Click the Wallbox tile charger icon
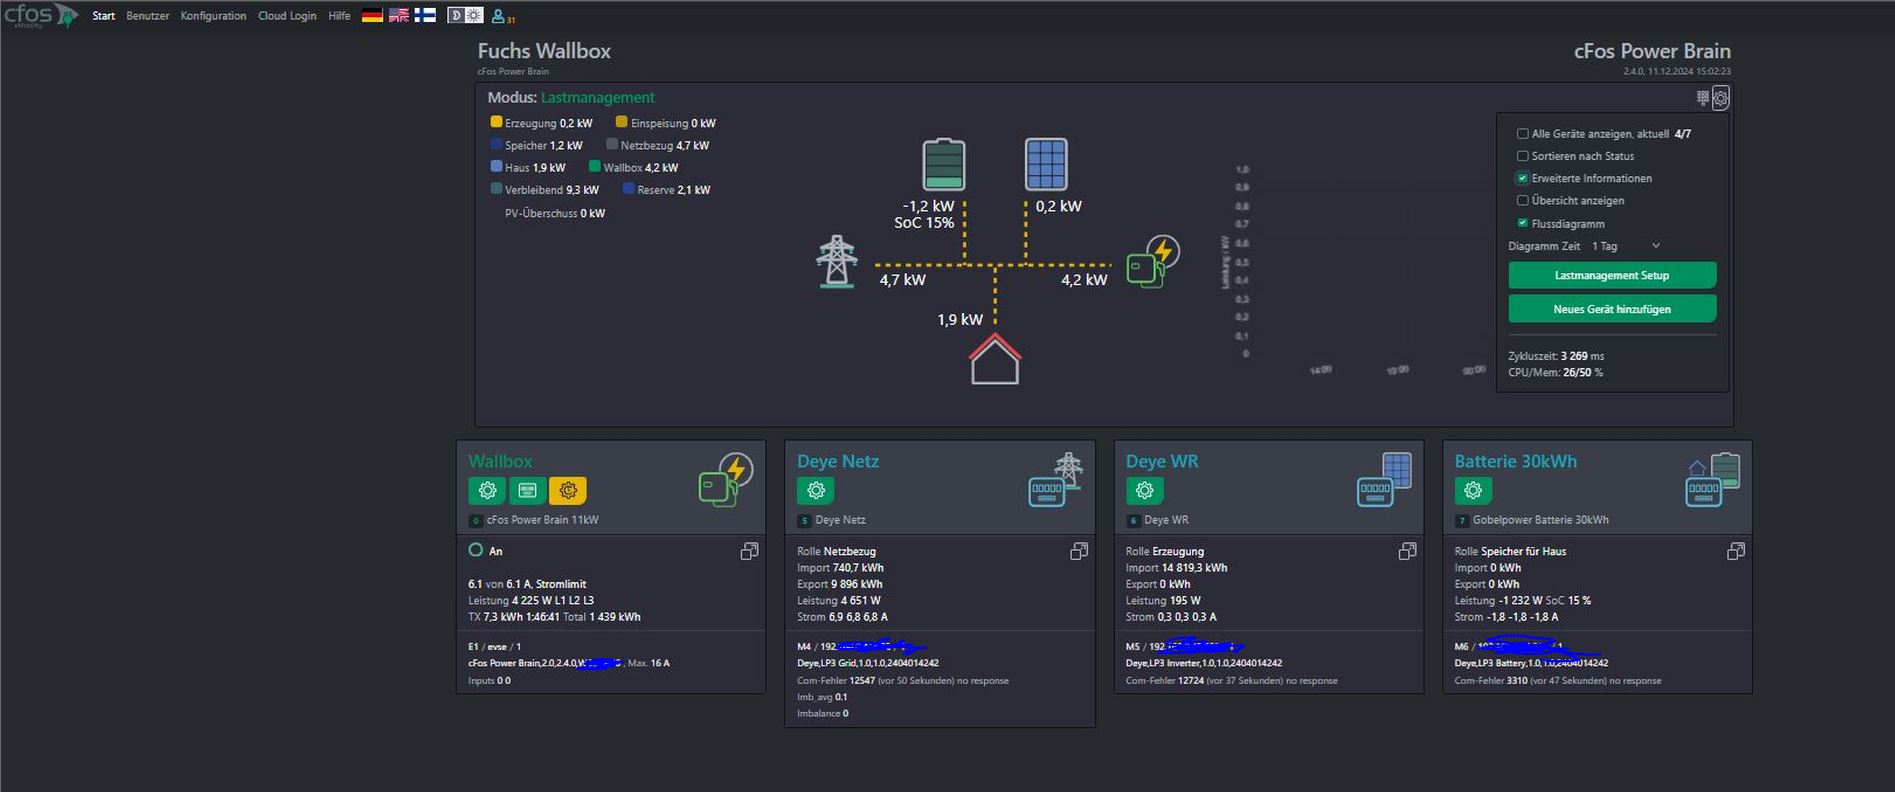Viewport: 1895px width, 792px height. tap(725, 479)
